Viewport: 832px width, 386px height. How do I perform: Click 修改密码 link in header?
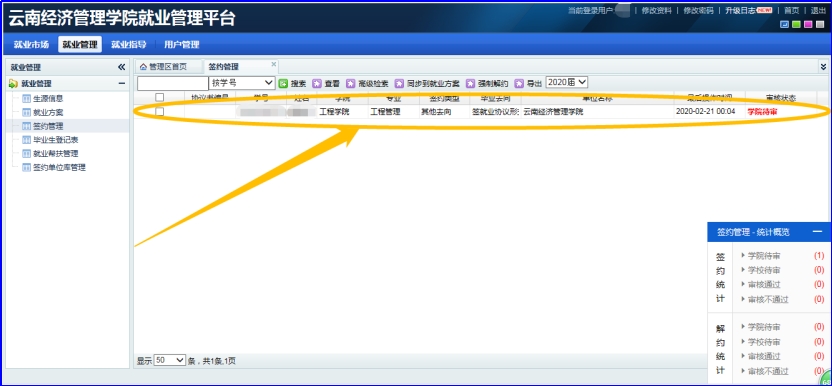pos(698,11)
